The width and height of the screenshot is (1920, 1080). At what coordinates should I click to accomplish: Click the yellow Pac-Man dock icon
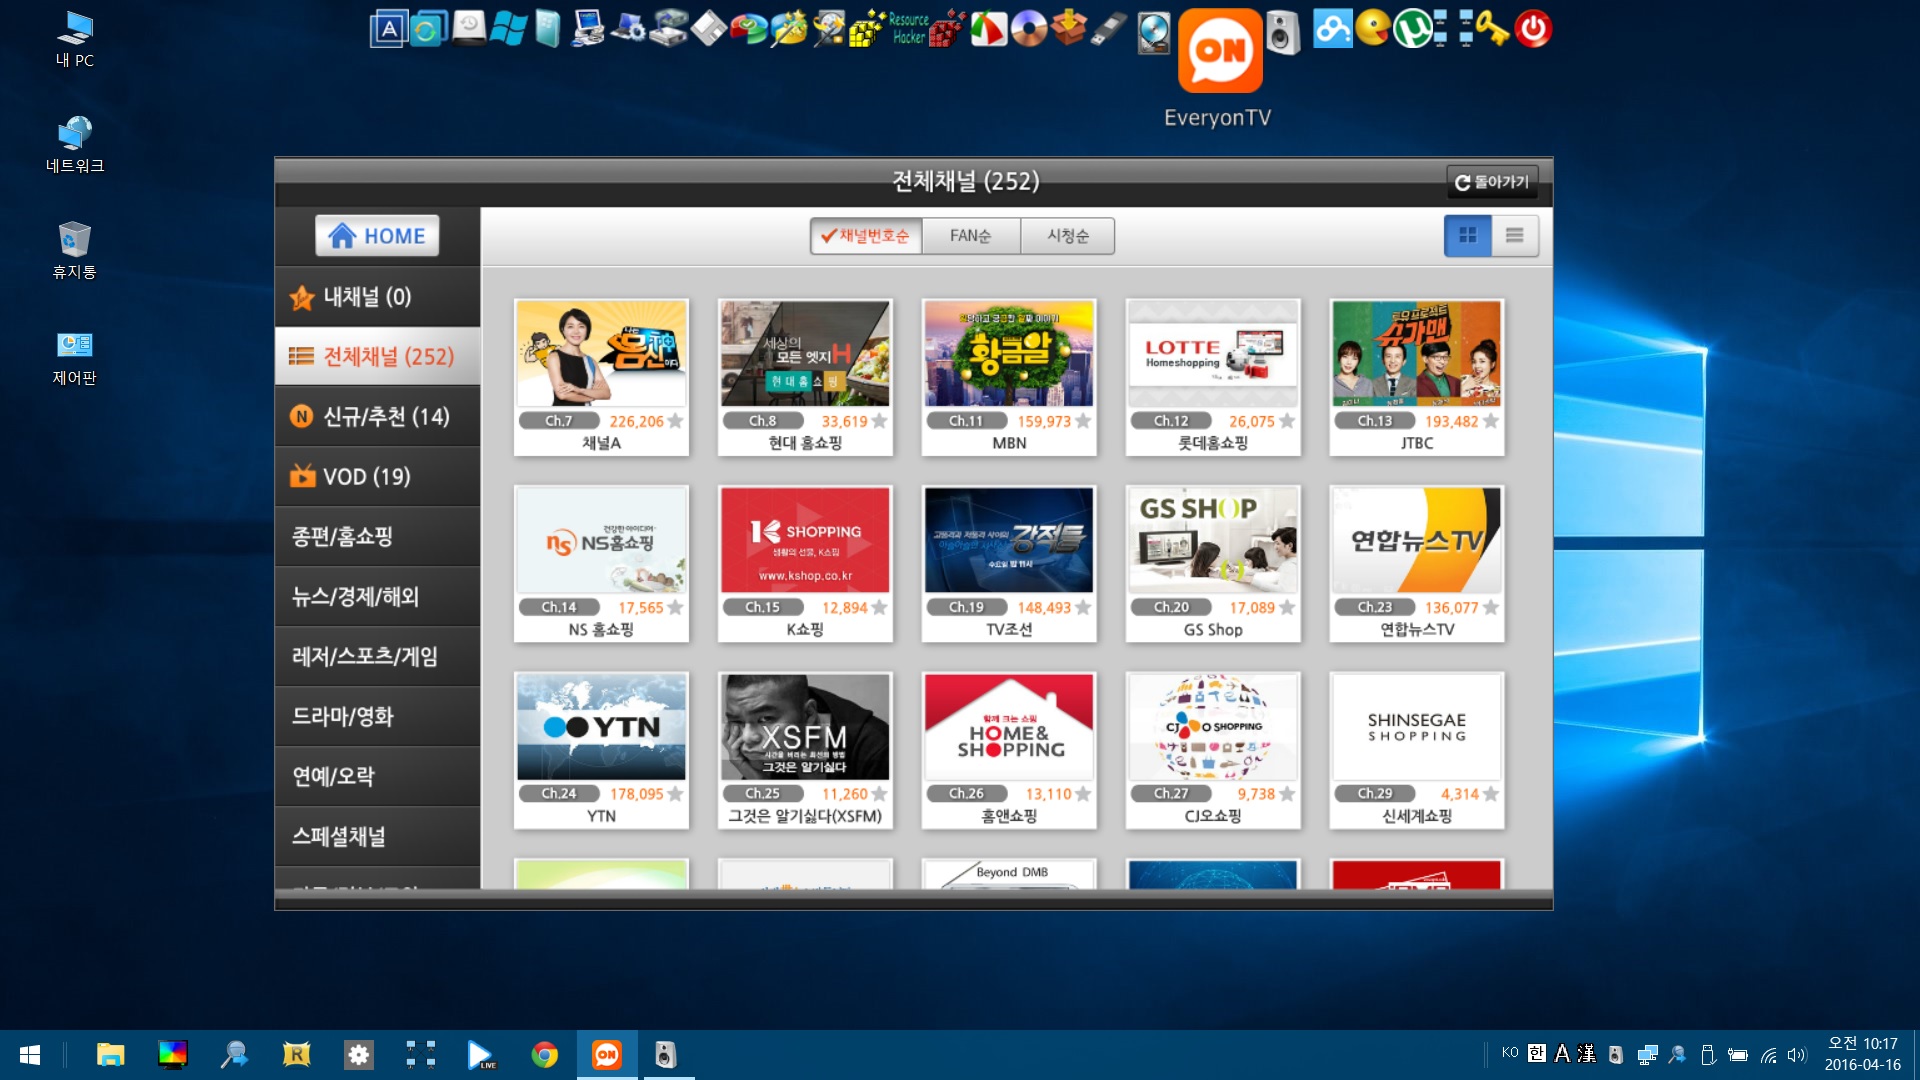pyautogui.click(x=1373, y=29)
